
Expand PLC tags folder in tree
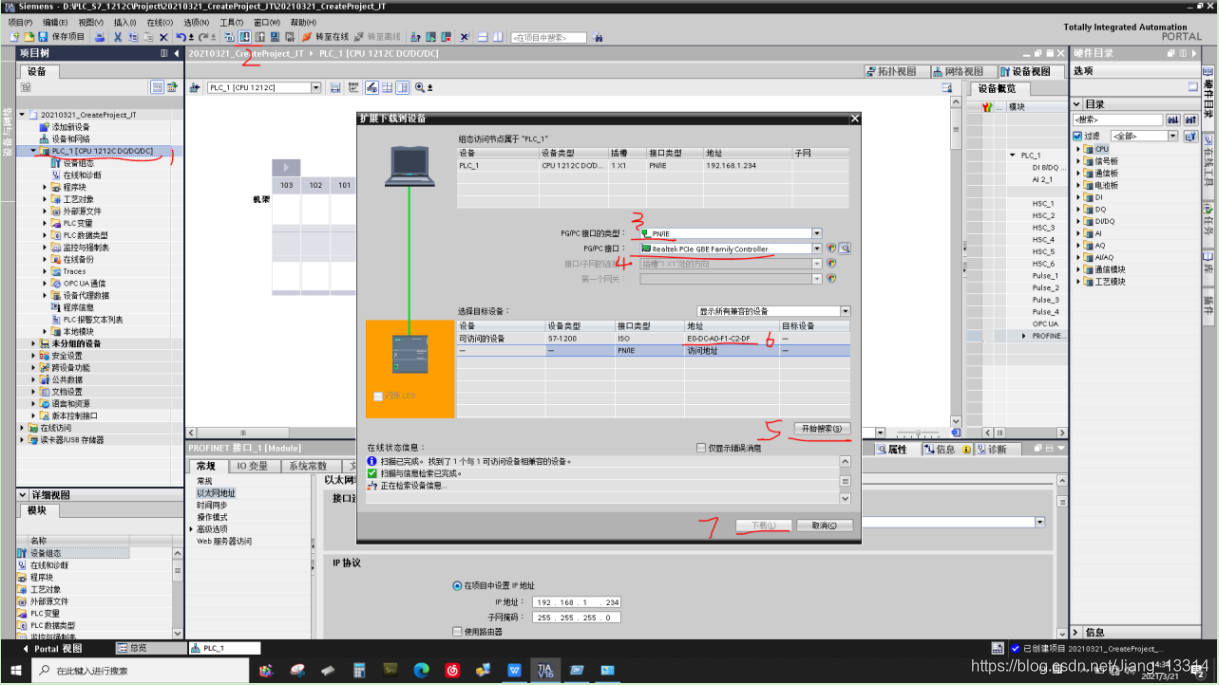pyautogui.click(x=45, y=223)
